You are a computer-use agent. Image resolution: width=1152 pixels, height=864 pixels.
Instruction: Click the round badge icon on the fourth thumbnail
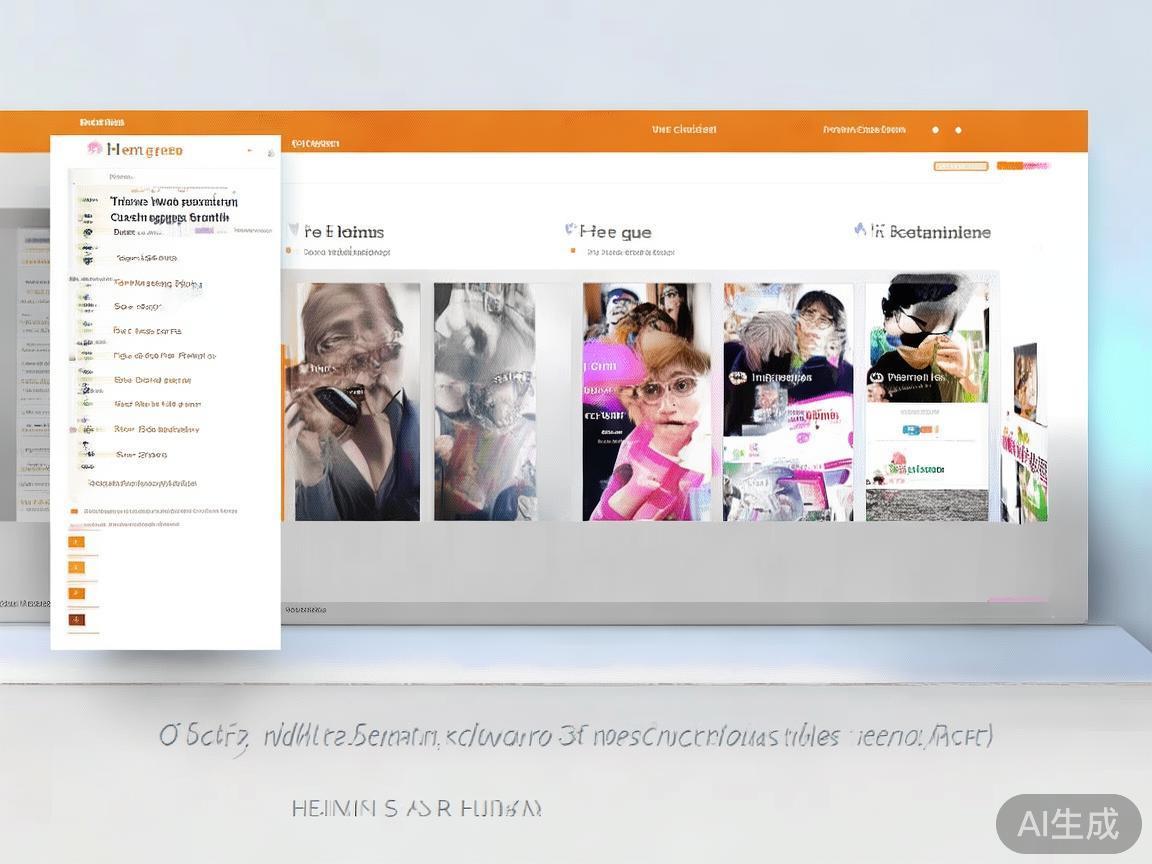[x=740, y=378]
